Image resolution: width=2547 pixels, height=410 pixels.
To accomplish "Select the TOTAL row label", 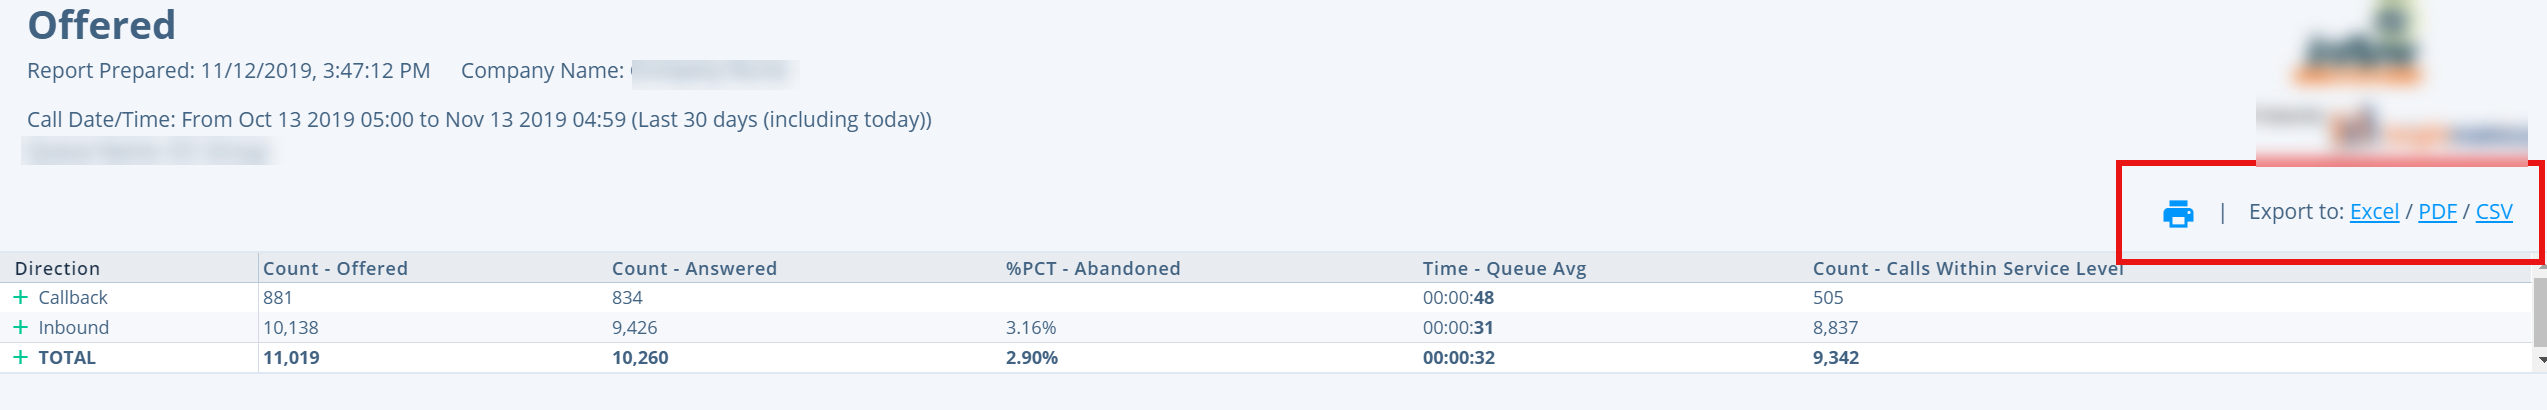I will [67, 357].
